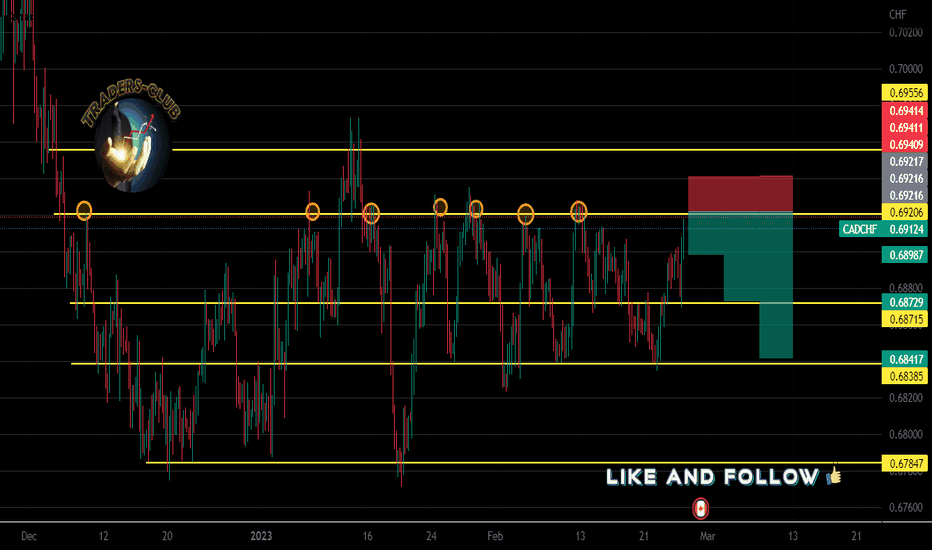Select the yellow 0.68715 line price label

[x=905, y=319]
